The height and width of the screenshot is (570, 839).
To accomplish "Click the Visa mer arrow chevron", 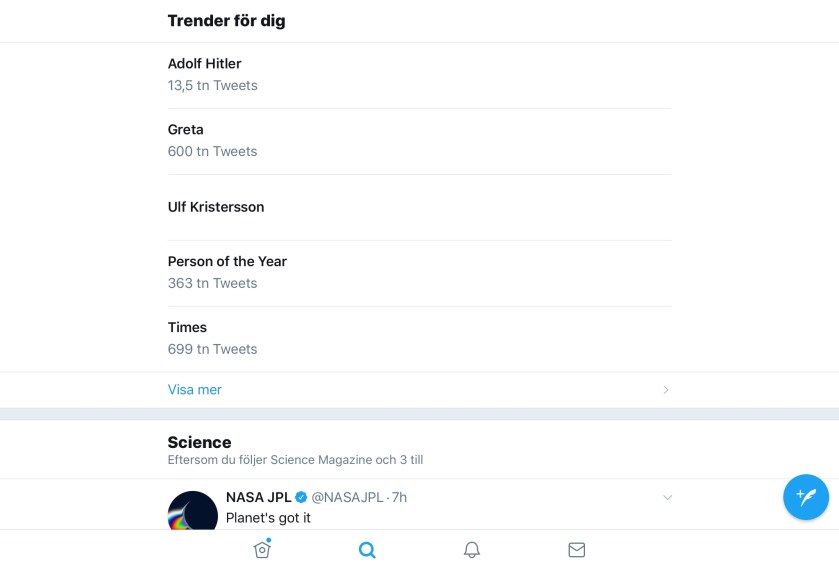I will click(666, 390).
